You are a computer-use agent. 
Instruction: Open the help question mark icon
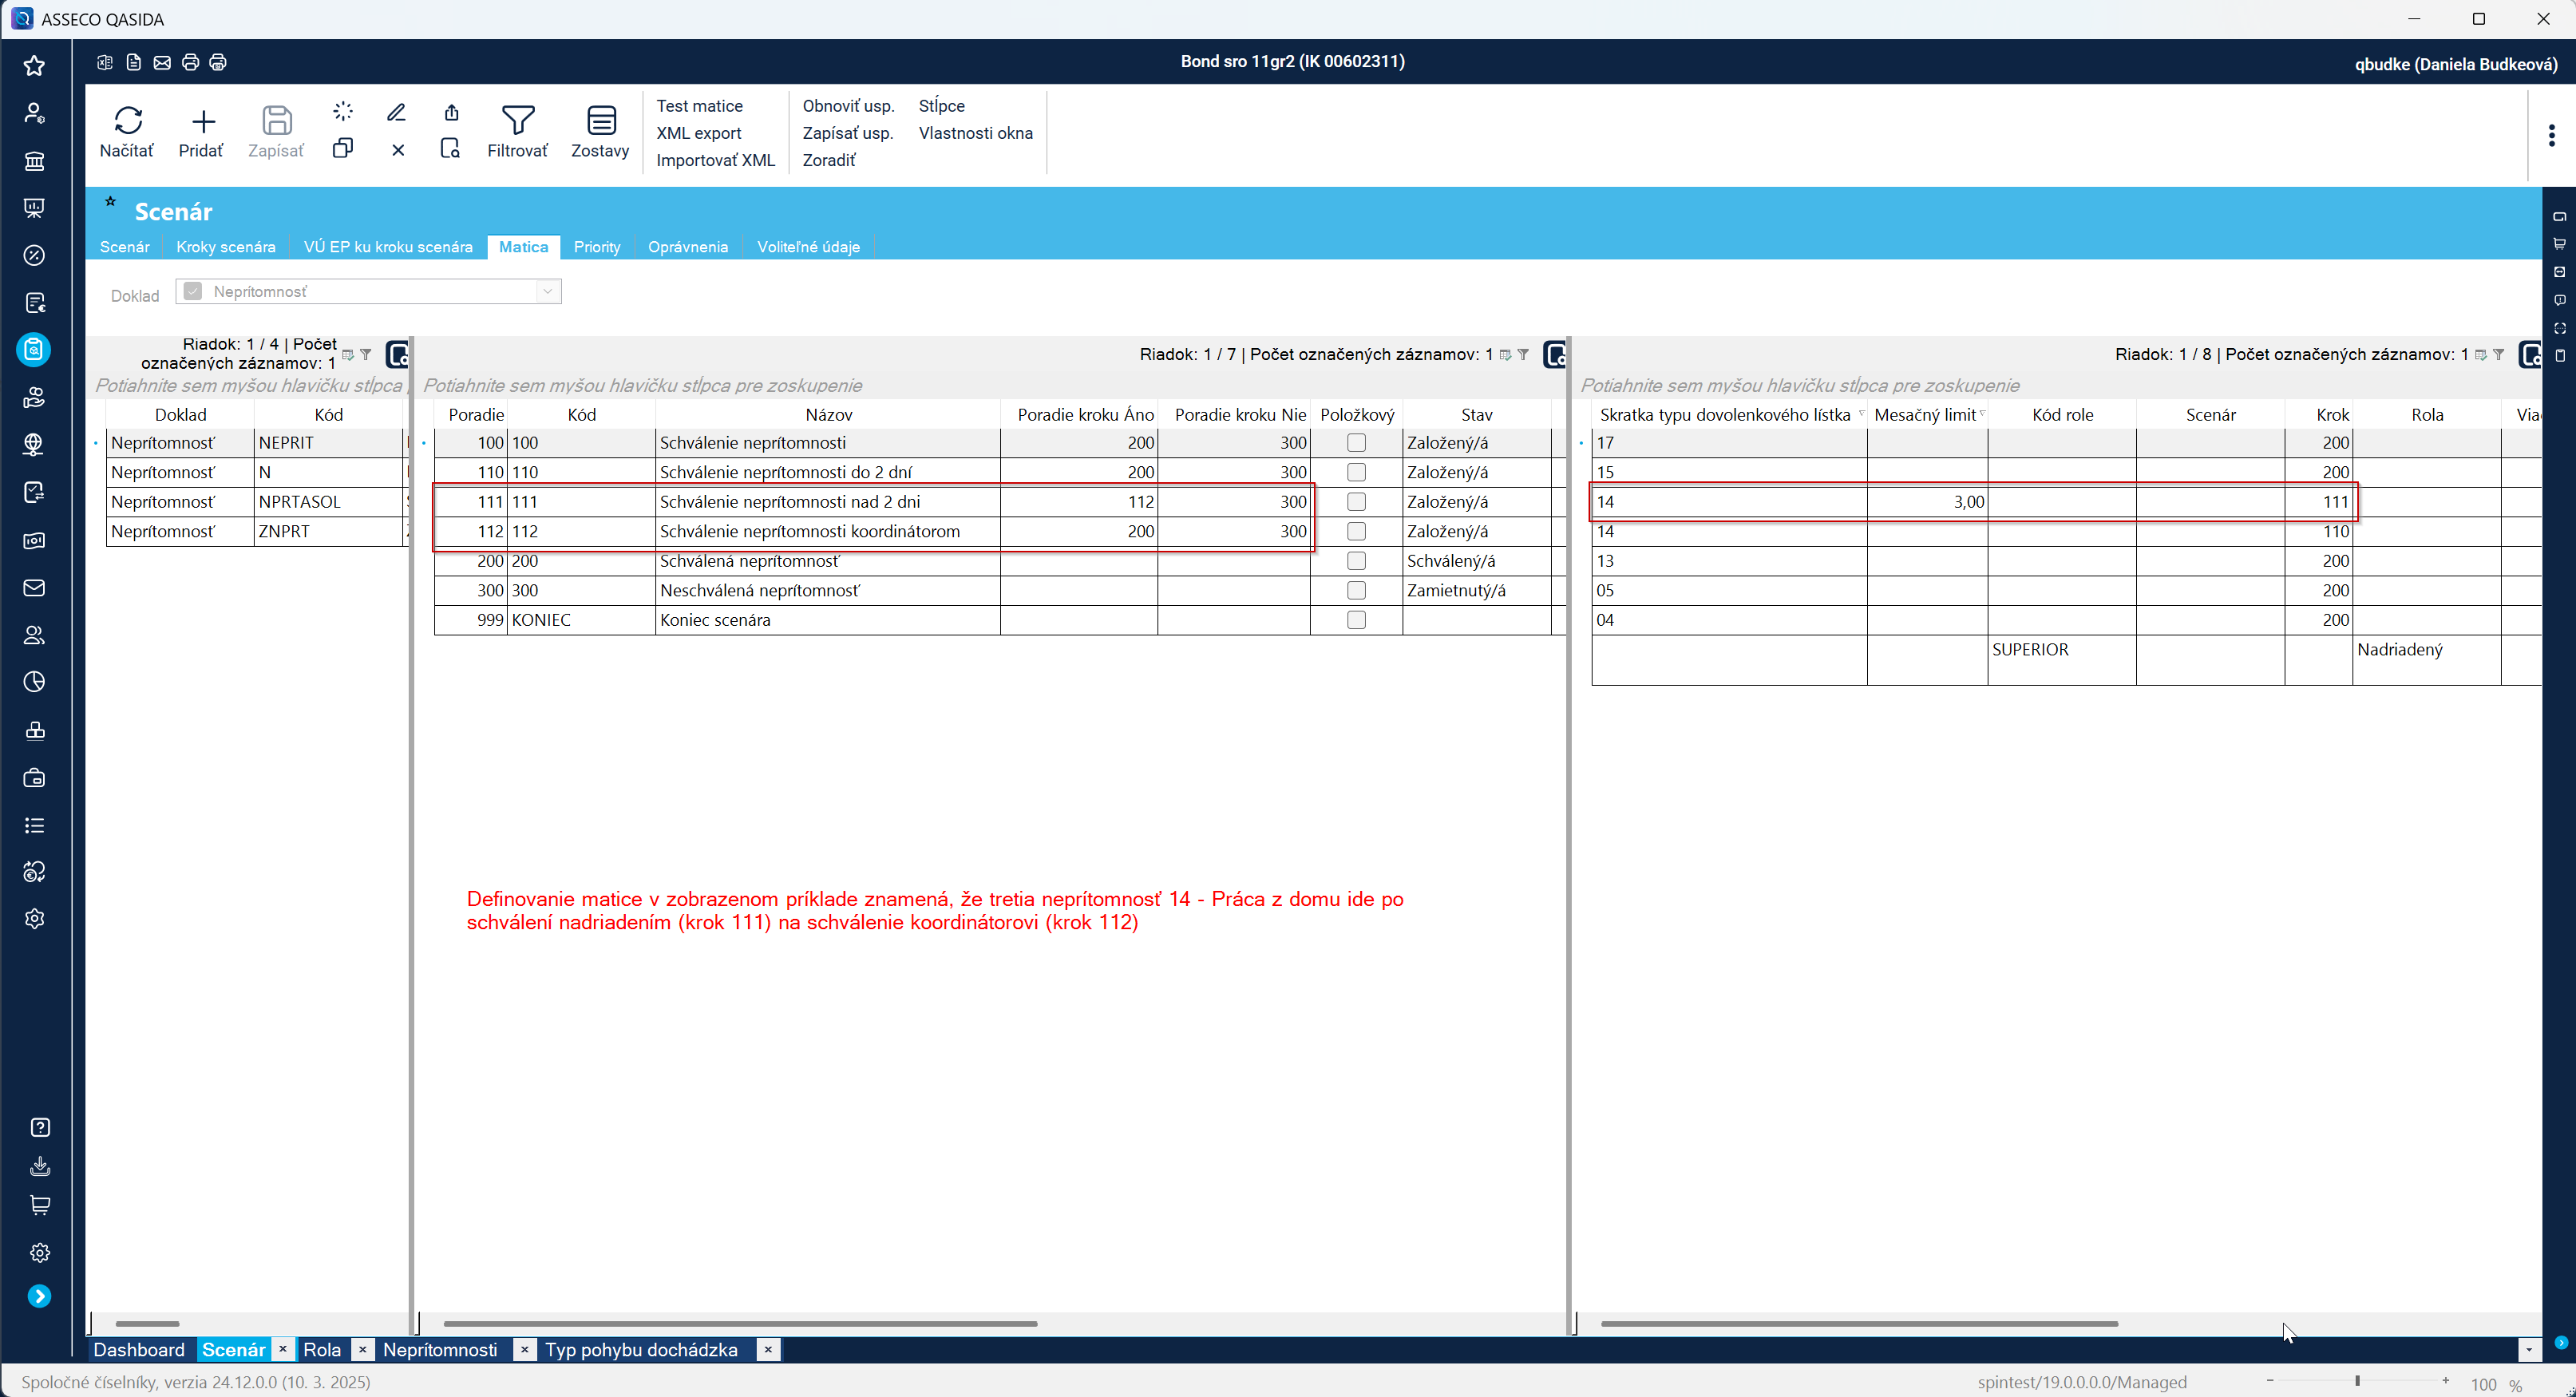[x=40, y=1127]
